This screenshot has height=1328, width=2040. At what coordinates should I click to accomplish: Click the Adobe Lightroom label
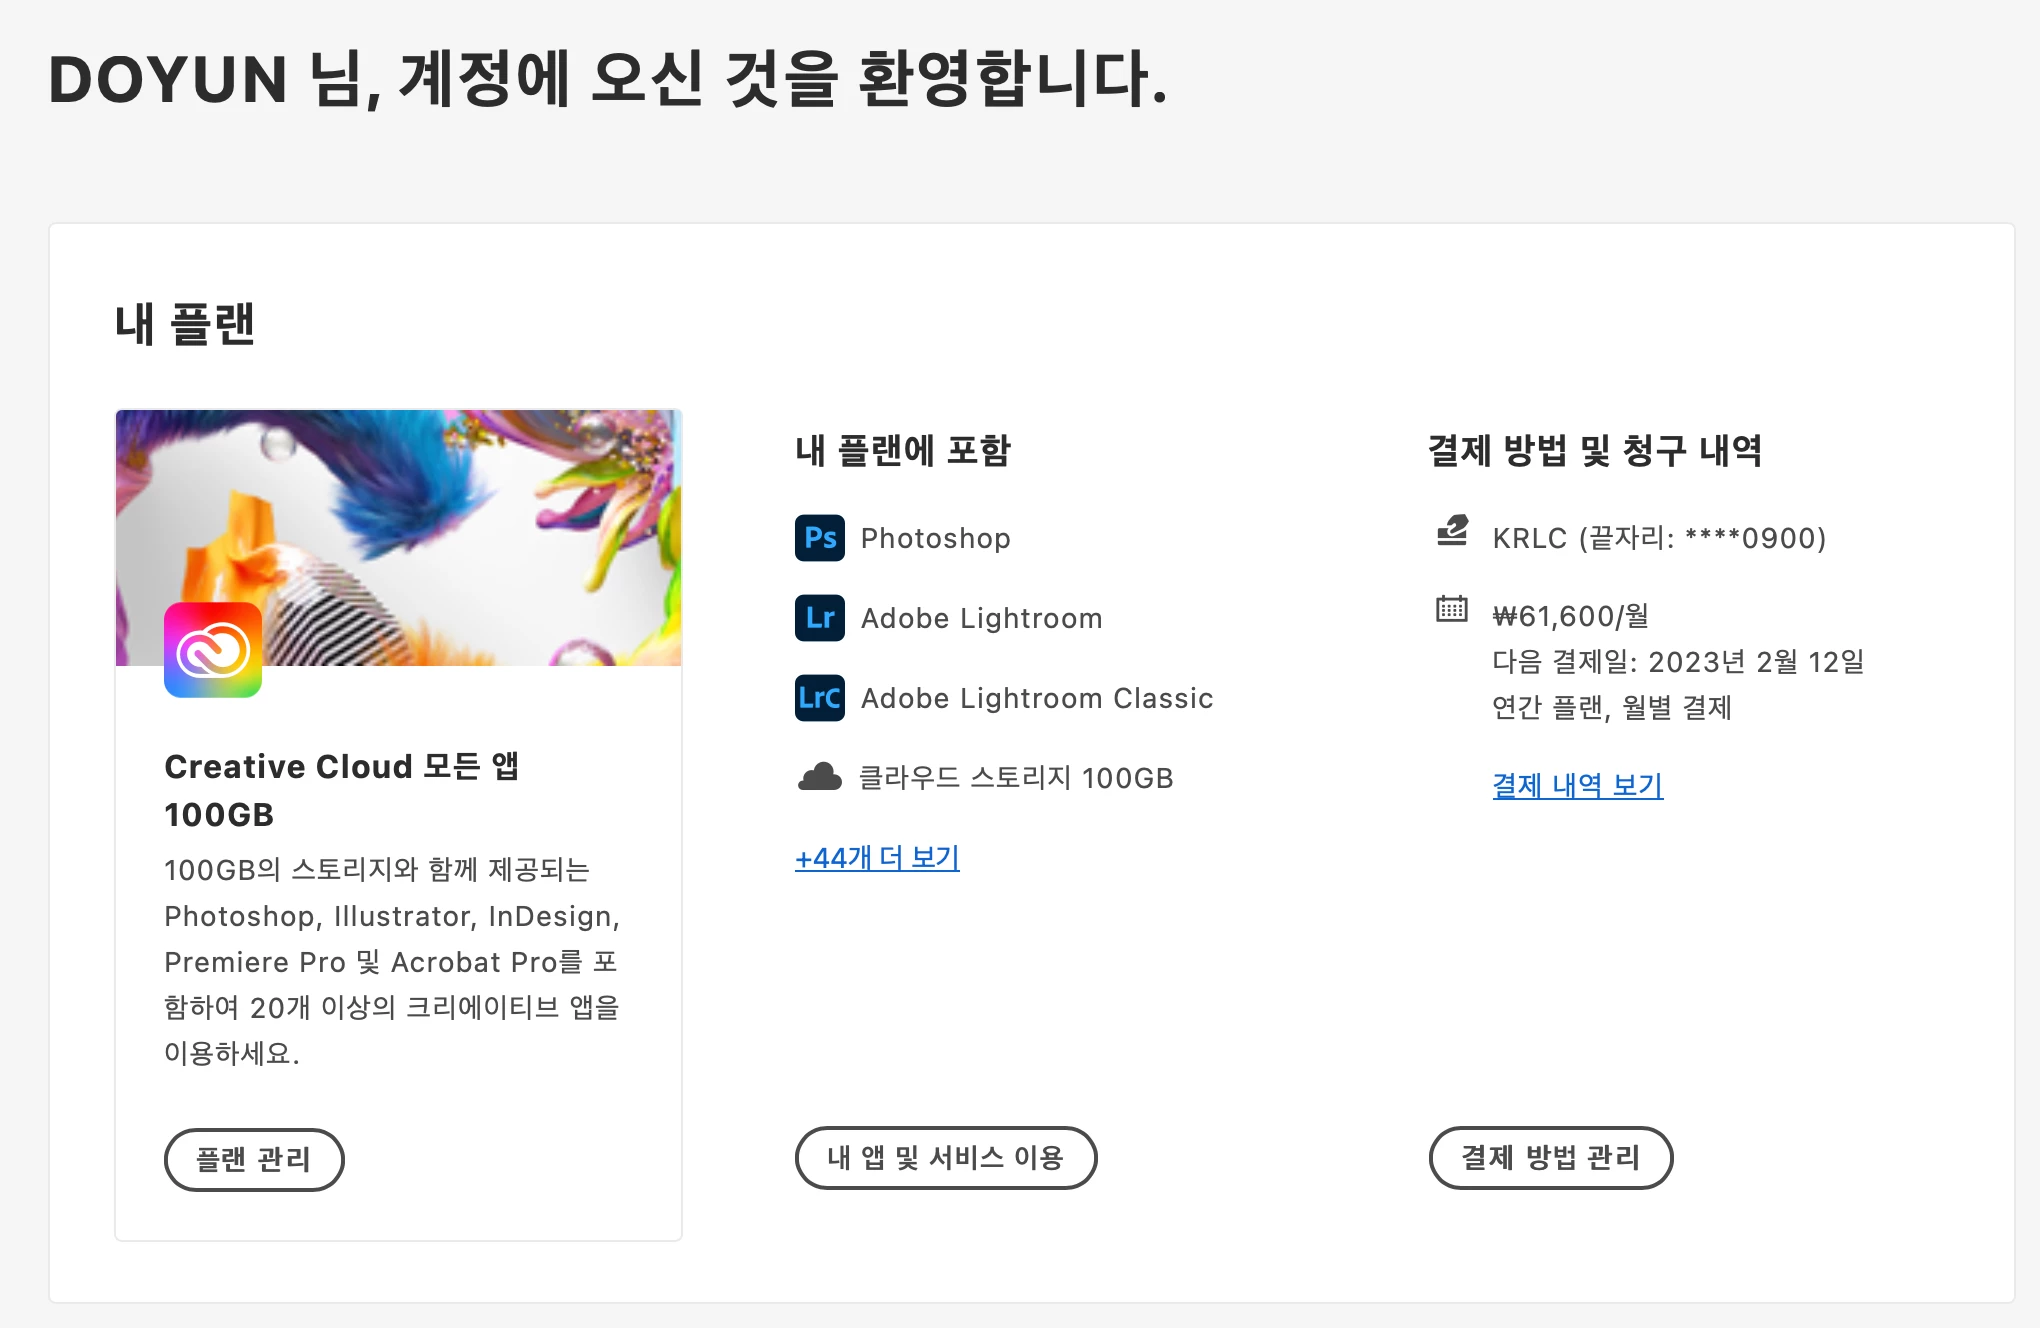click(x=981, y=618)
